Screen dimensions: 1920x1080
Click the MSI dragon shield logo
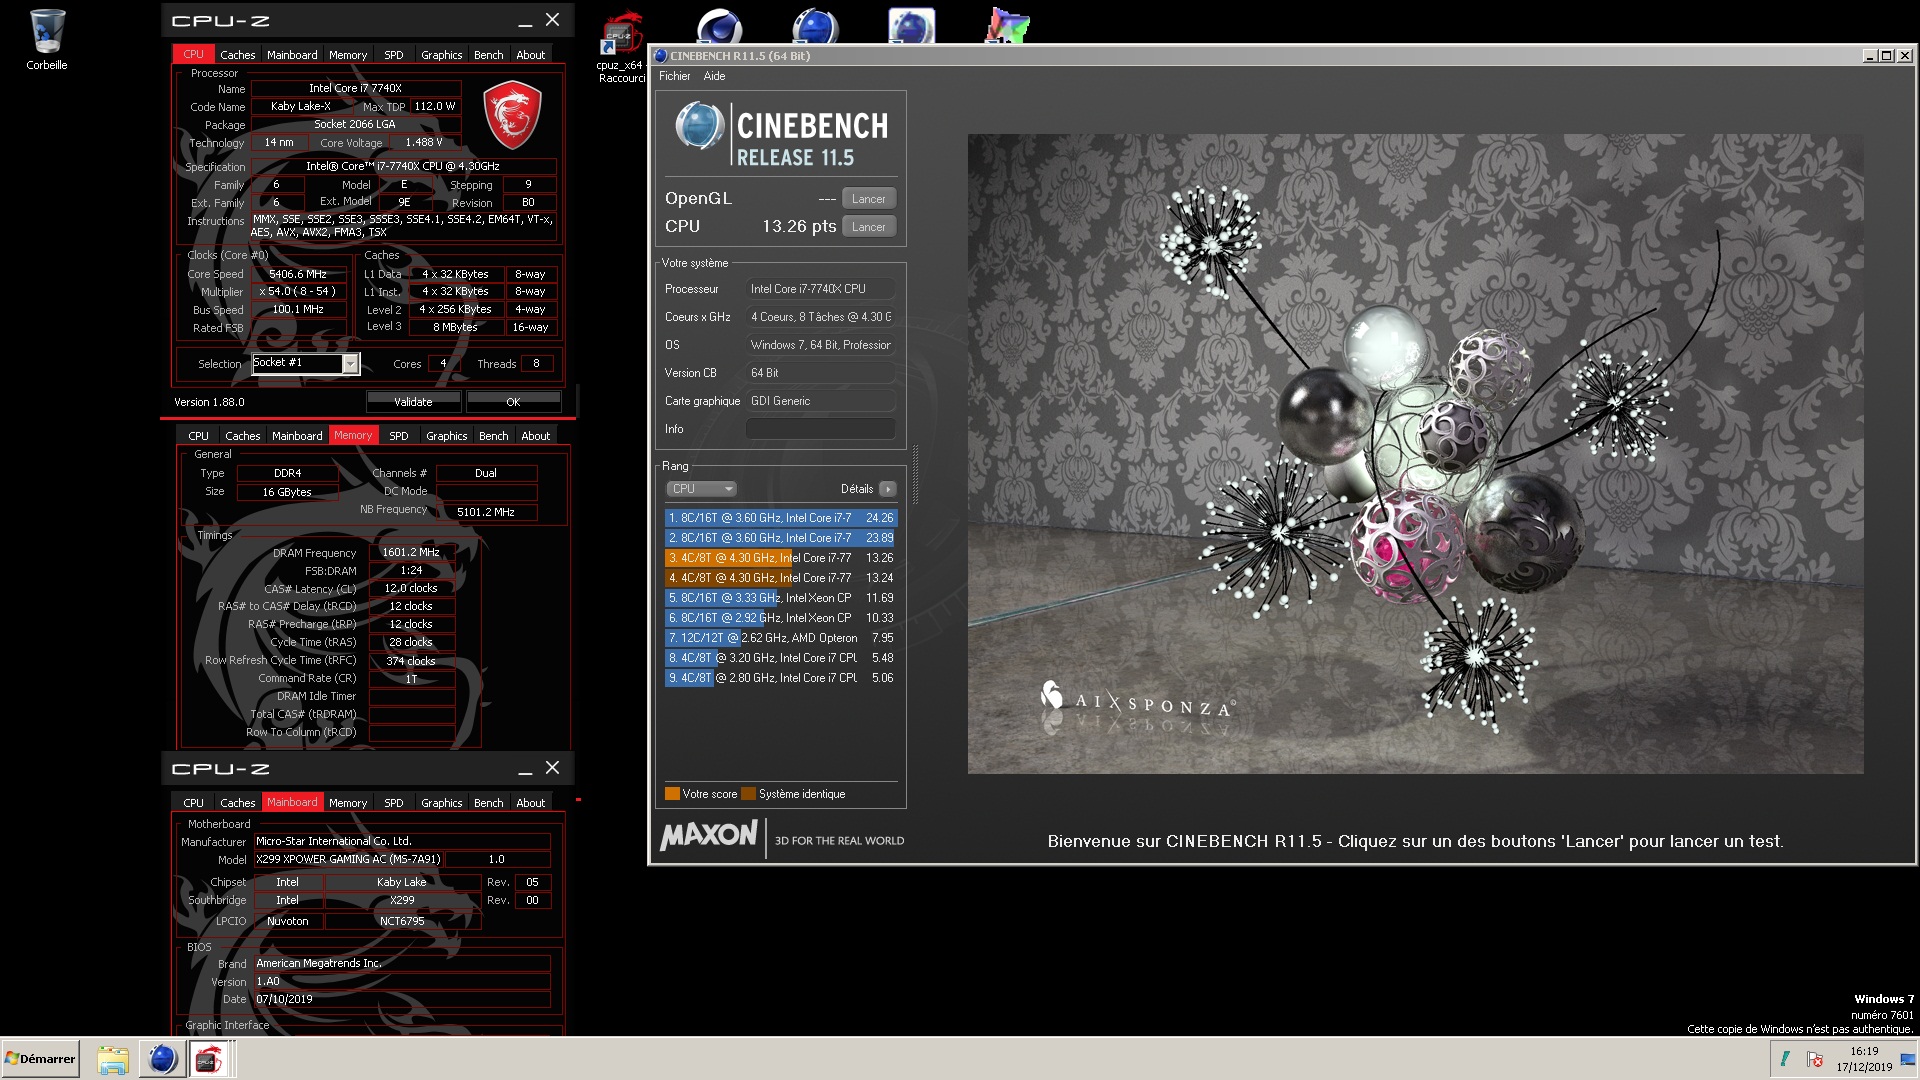[512, 115]
